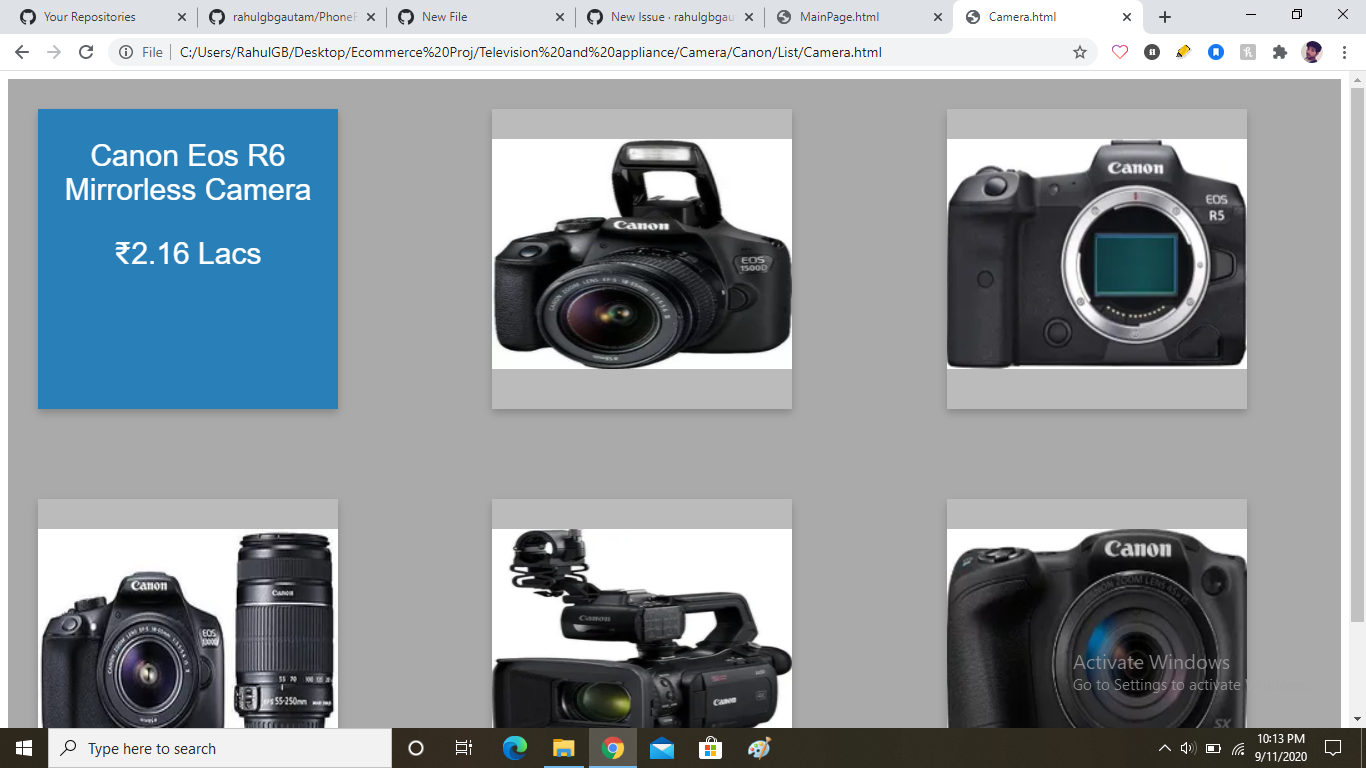Open the blue bookmark extension
The height and width of the screenshot is (768, 1366).
pos(1216,52)
